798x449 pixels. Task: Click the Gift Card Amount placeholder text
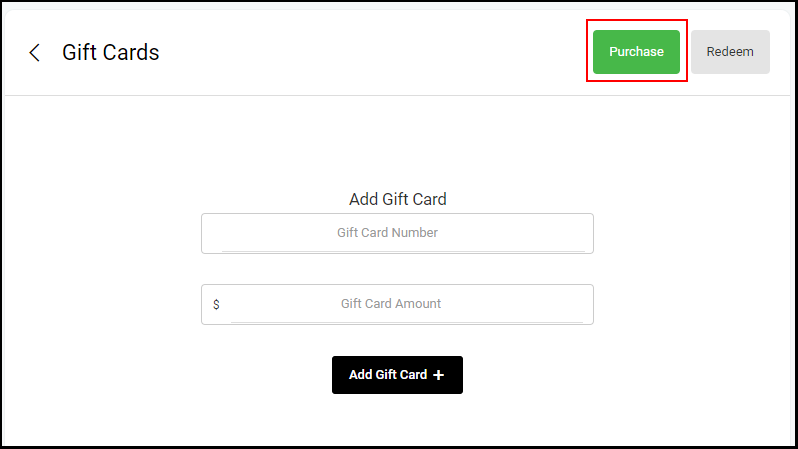pos(391,304)
